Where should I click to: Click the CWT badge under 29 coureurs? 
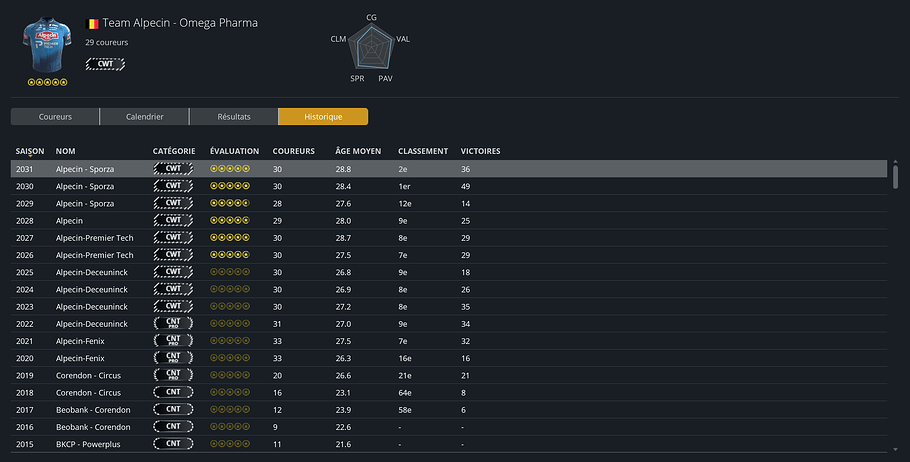pyautogui.click(x=105, y=64)
